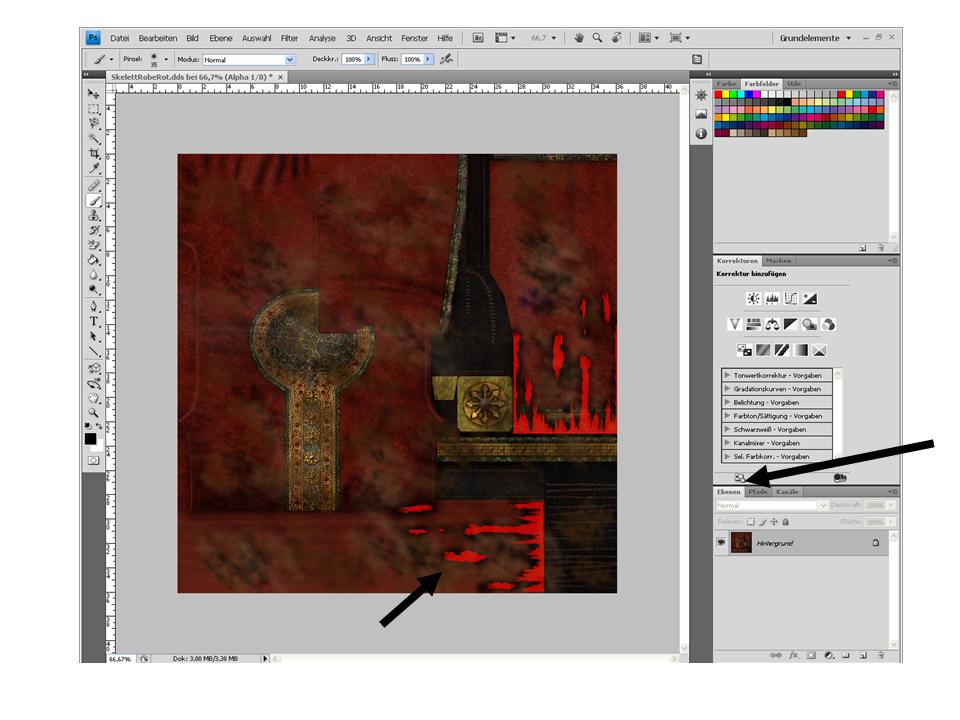Select the Eyedropper tool

click(93, 168)
